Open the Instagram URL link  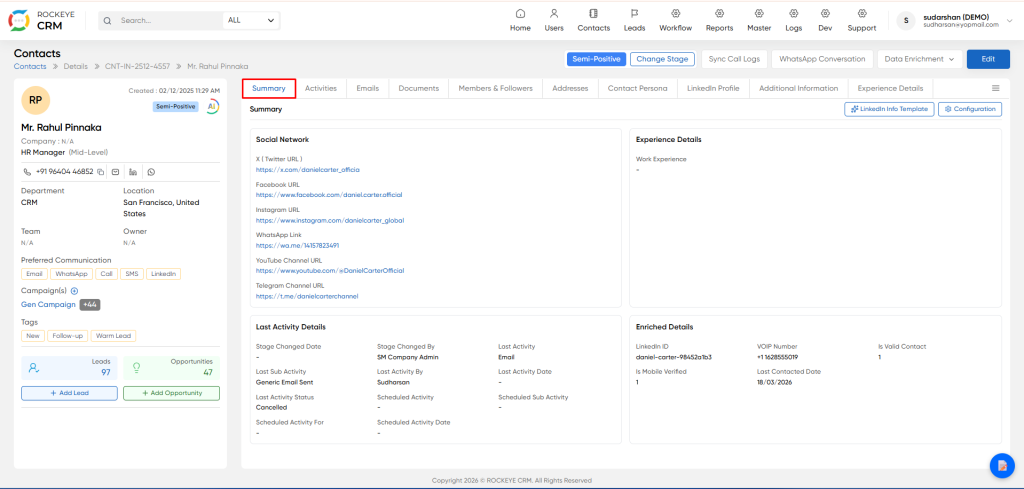tap(330, 220)
